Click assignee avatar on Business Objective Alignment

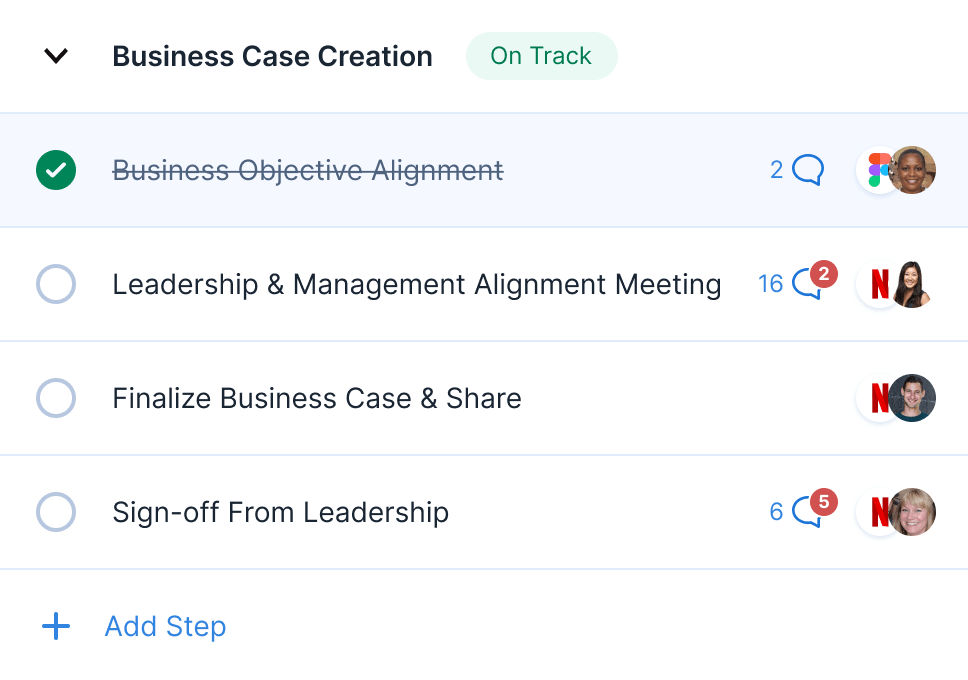[914, 170]
